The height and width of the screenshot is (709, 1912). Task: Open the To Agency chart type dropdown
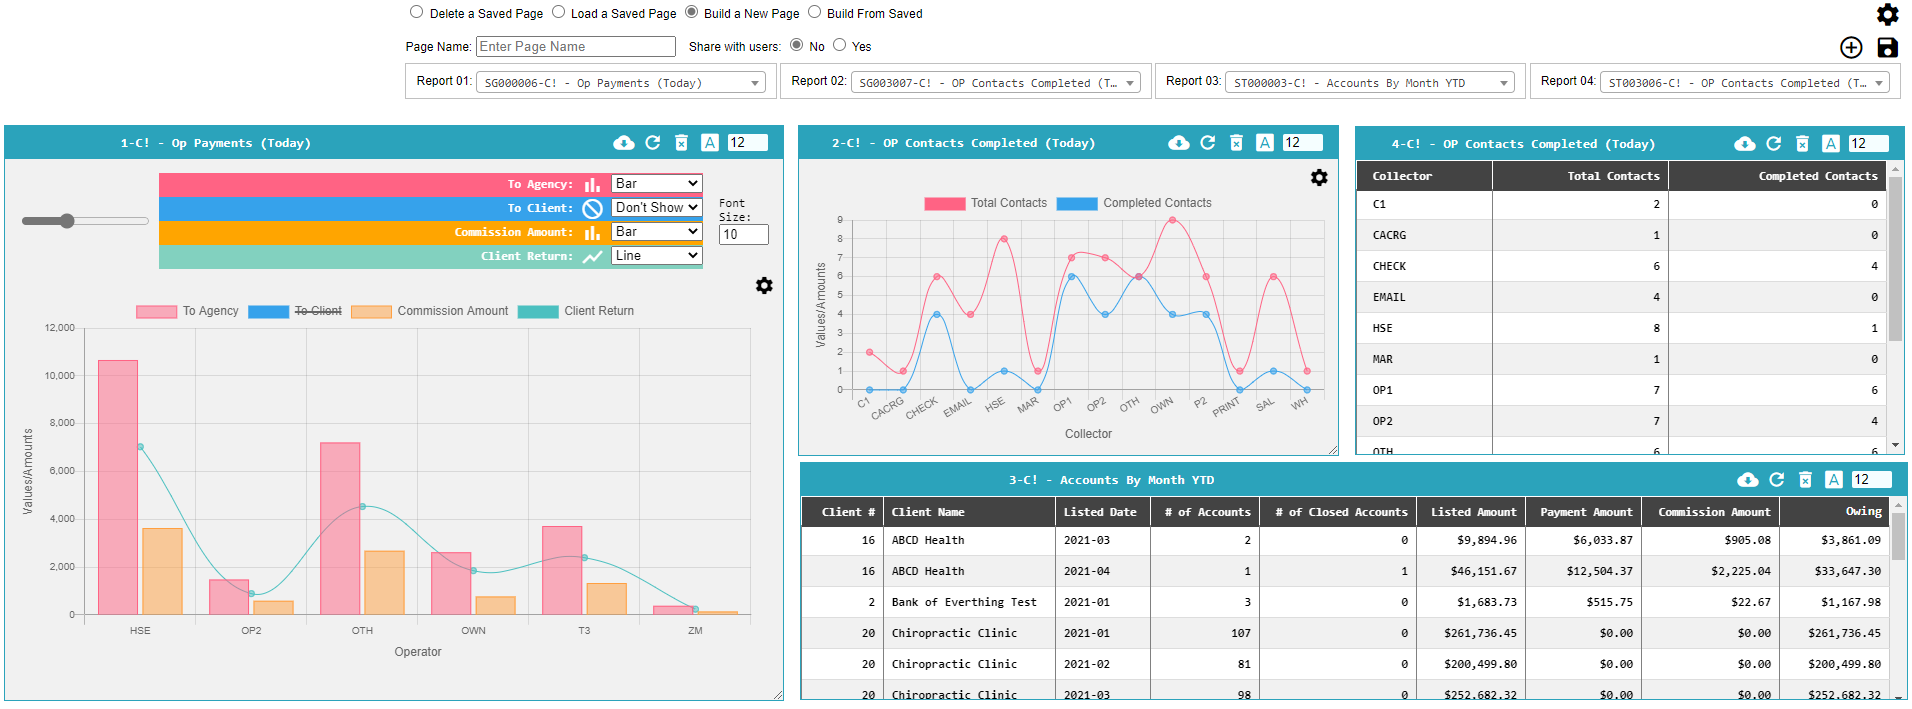pos(657,184)
